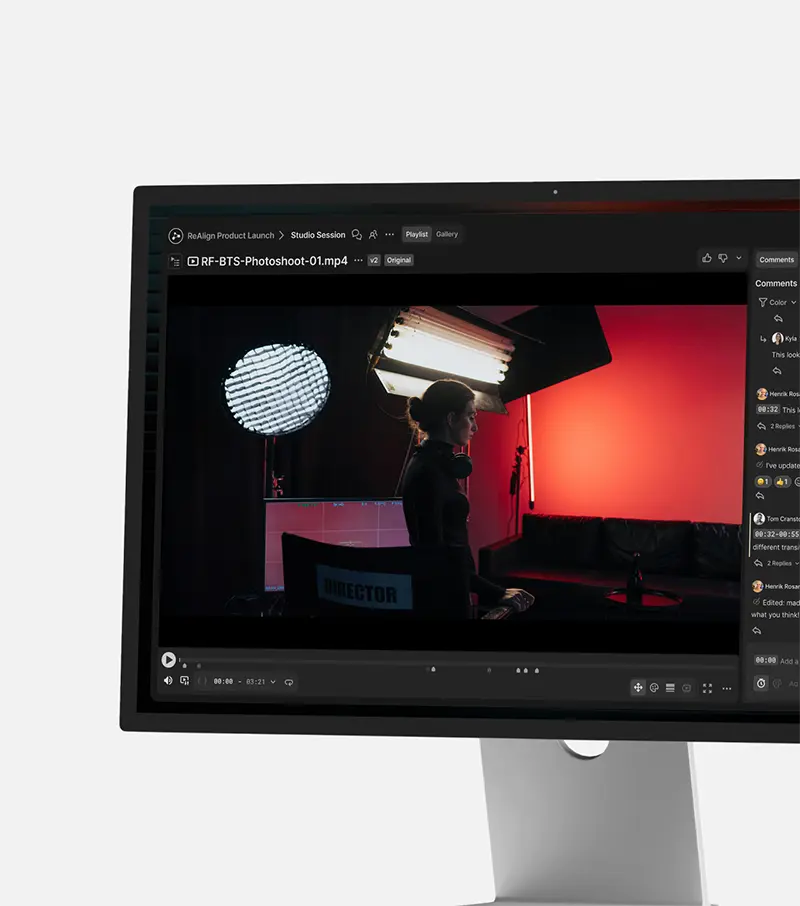Viewport: 800px width, 906px height.
Task: Jump to the 00:32-00:55 range timestamp
Action: [777, 534]
